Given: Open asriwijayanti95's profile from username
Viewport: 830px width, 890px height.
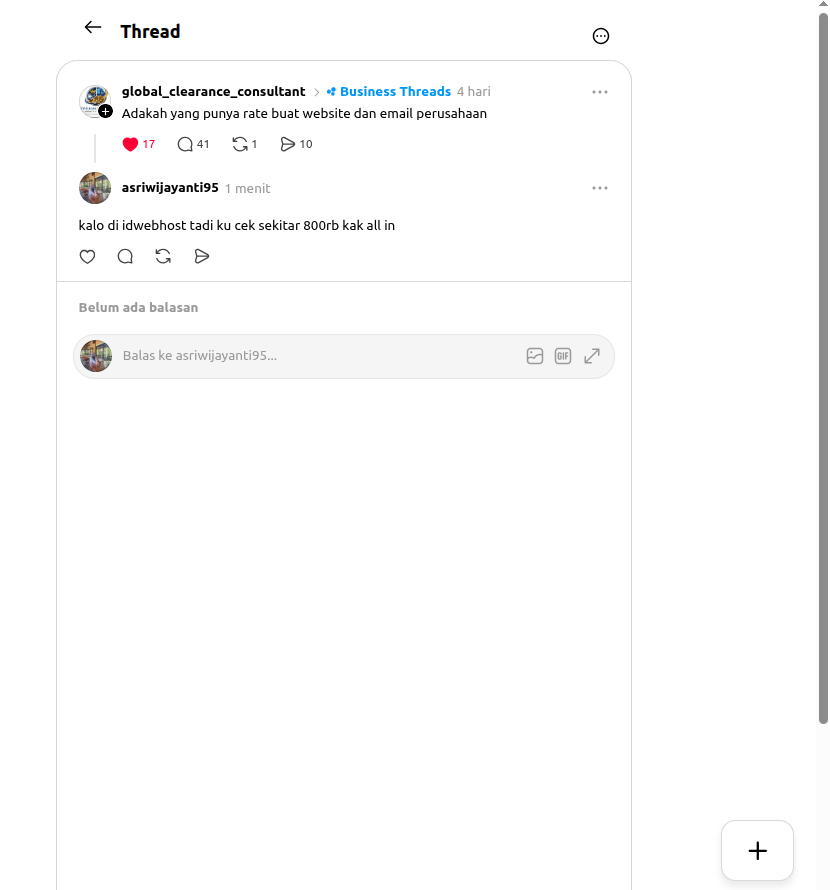Looking at the screenshot, I should (170, 187).
